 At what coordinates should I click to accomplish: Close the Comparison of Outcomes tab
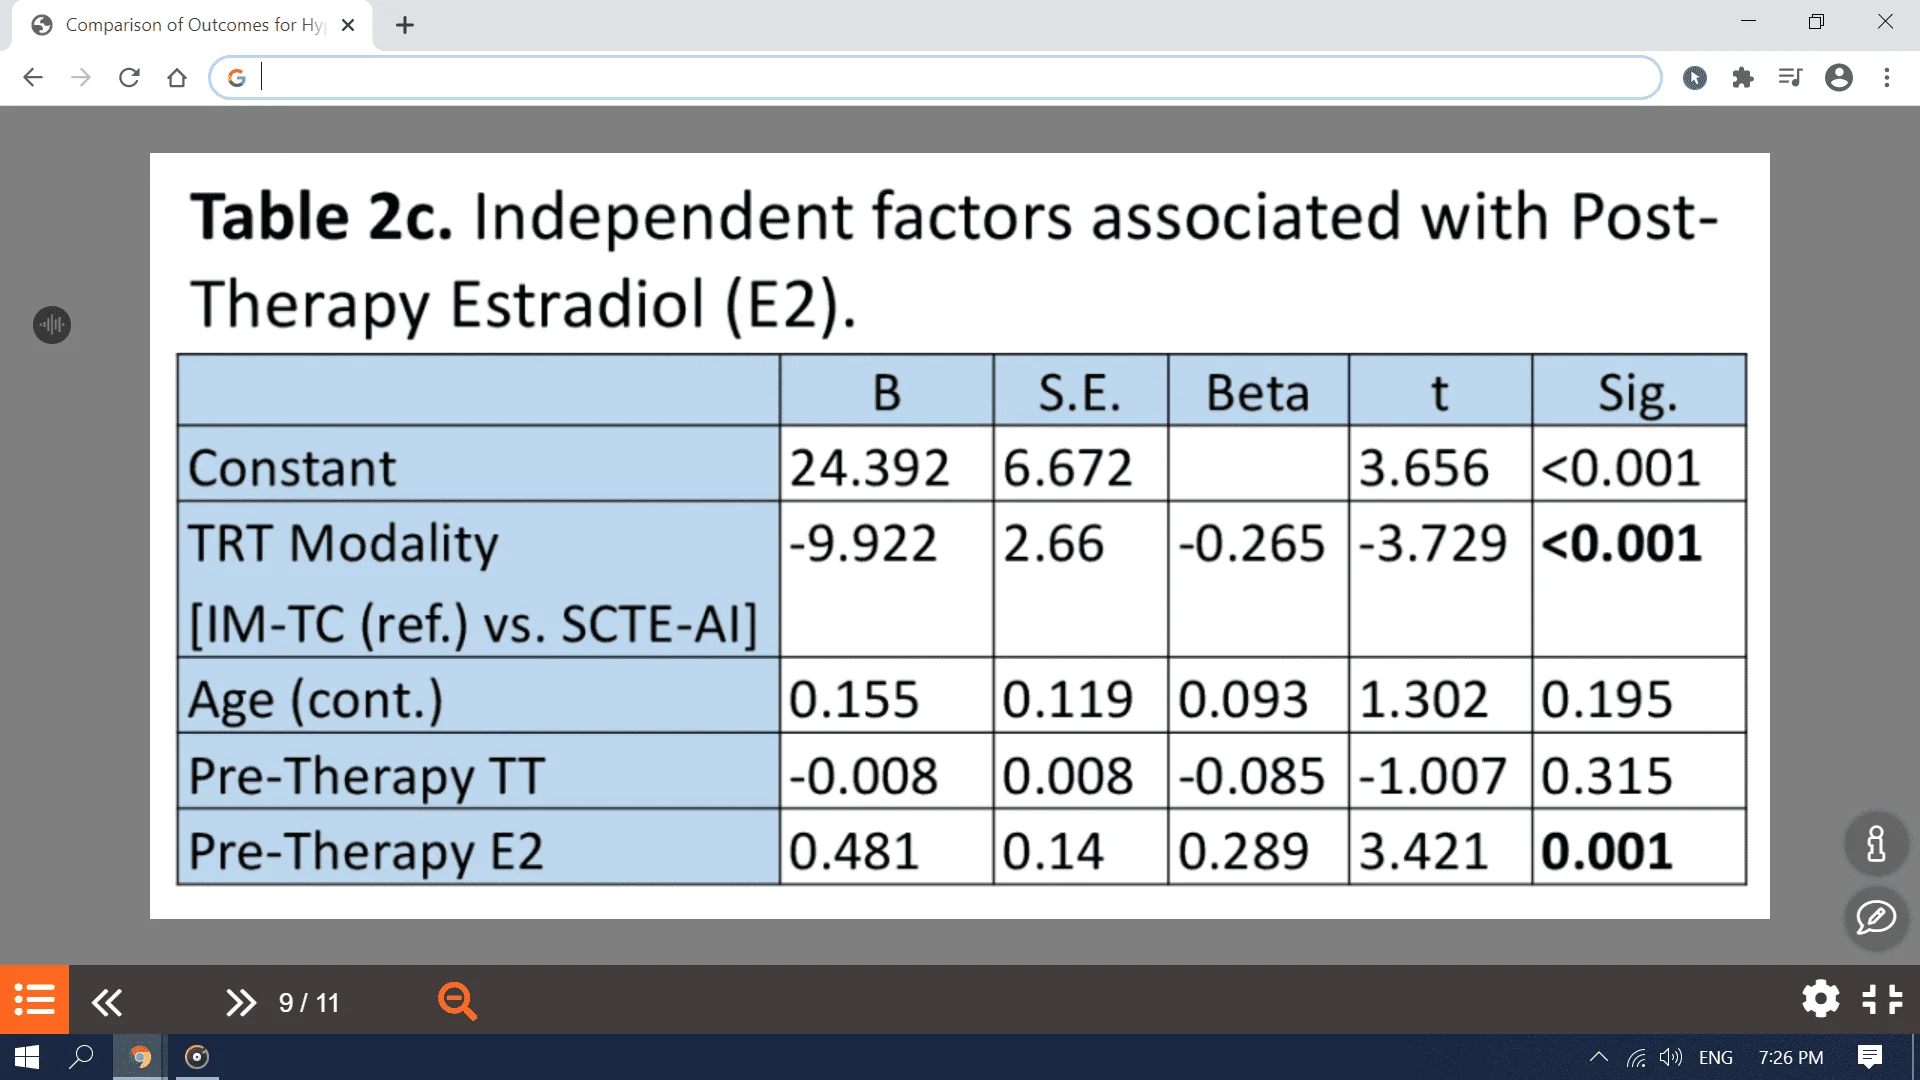point(348,25)
